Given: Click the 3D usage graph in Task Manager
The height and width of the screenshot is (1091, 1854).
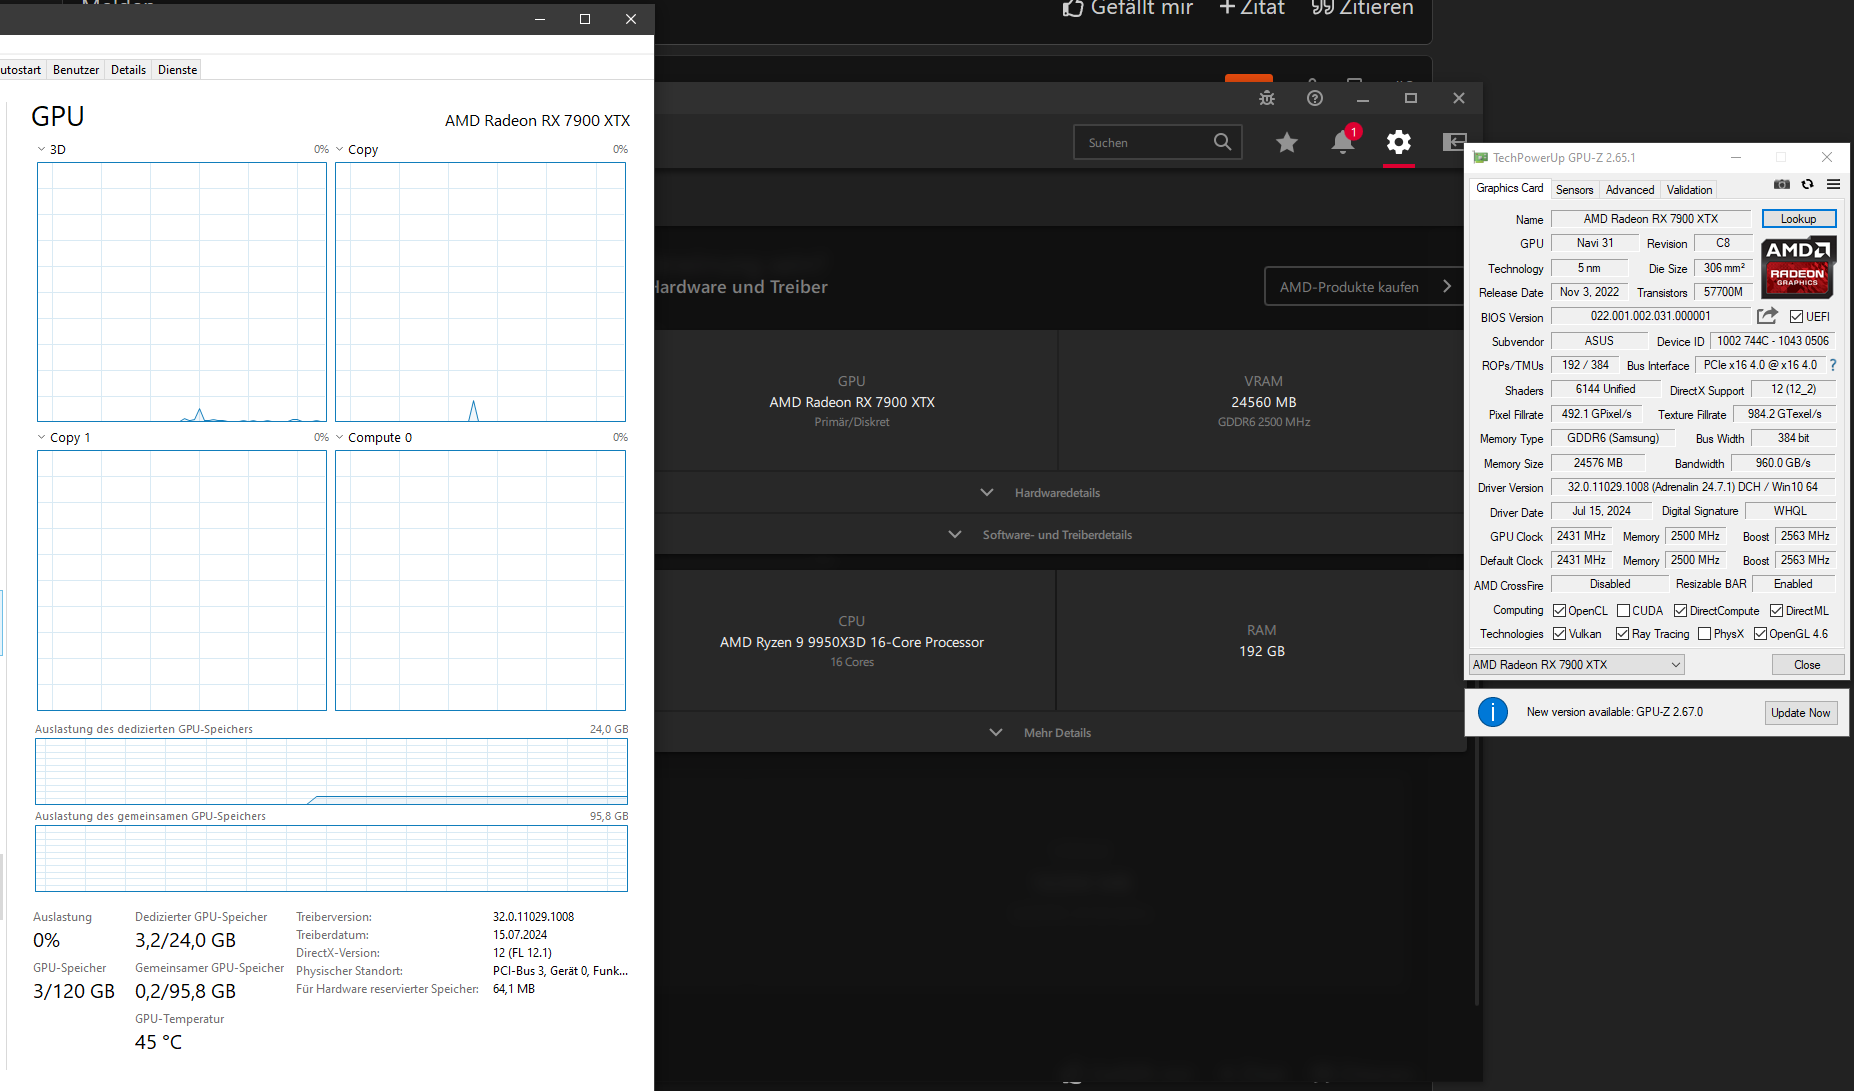Looking at the screenshot, I should point(182,292).
